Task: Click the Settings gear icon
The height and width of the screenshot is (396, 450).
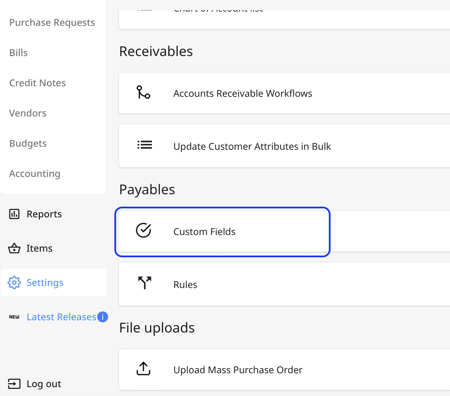Action: point(14,283)
